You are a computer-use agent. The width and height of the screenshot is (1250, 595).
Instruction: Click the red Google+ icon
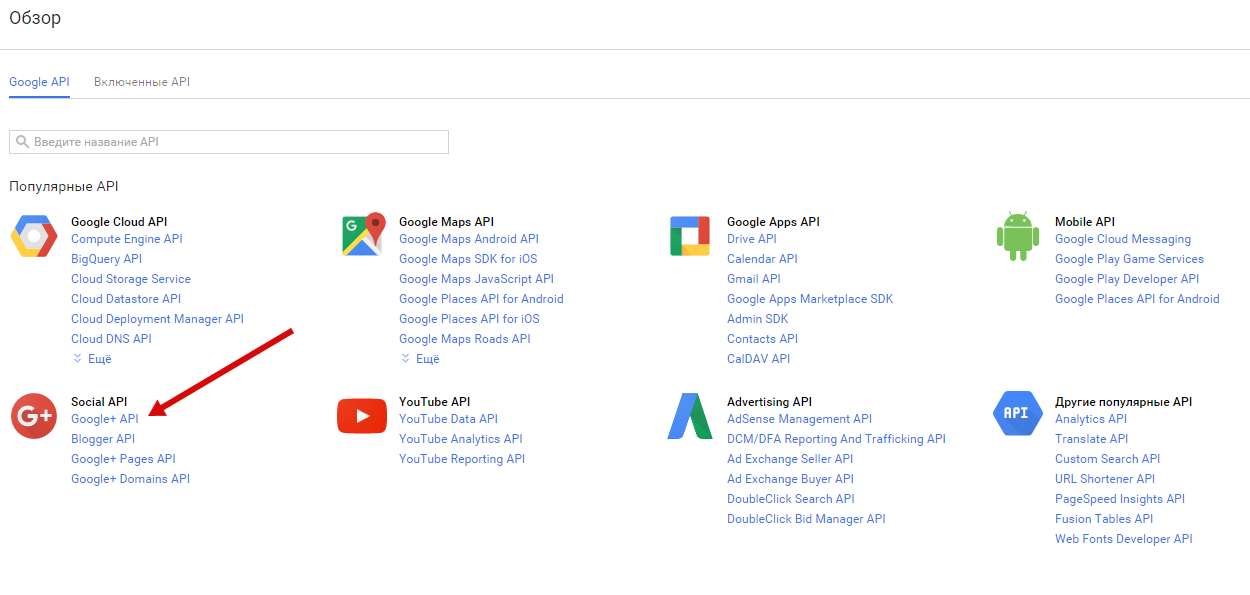click(34, 416)
